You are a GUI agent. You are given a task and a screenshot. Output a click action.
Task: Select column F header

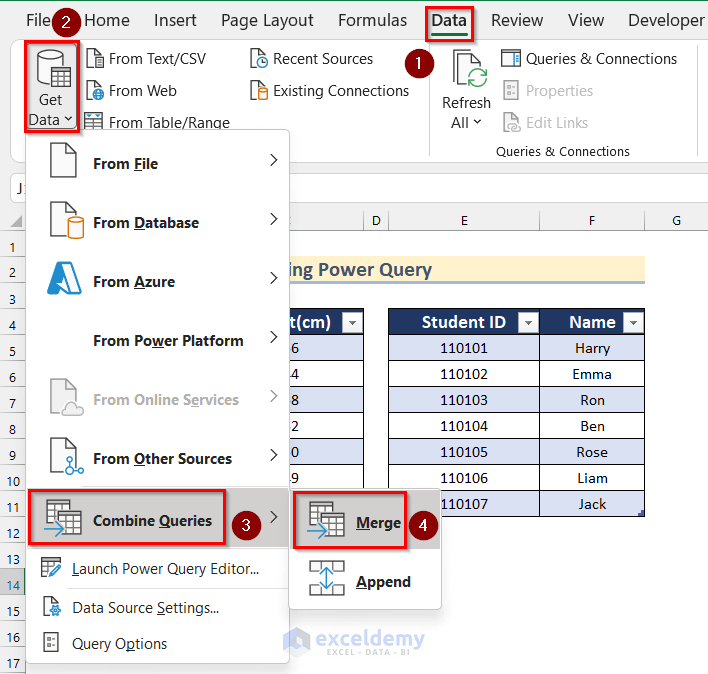pyautogui.click(x=592, y=220)
